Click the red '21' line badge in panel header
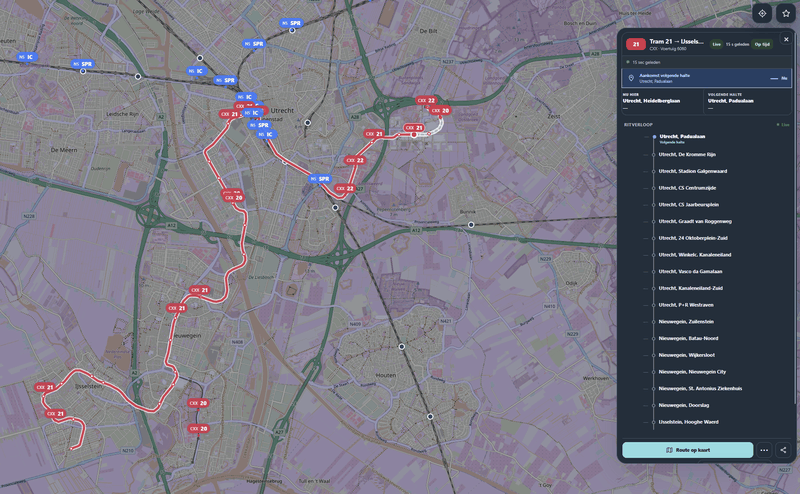Screen dimensions: 800x494 (x=636, y=44)
